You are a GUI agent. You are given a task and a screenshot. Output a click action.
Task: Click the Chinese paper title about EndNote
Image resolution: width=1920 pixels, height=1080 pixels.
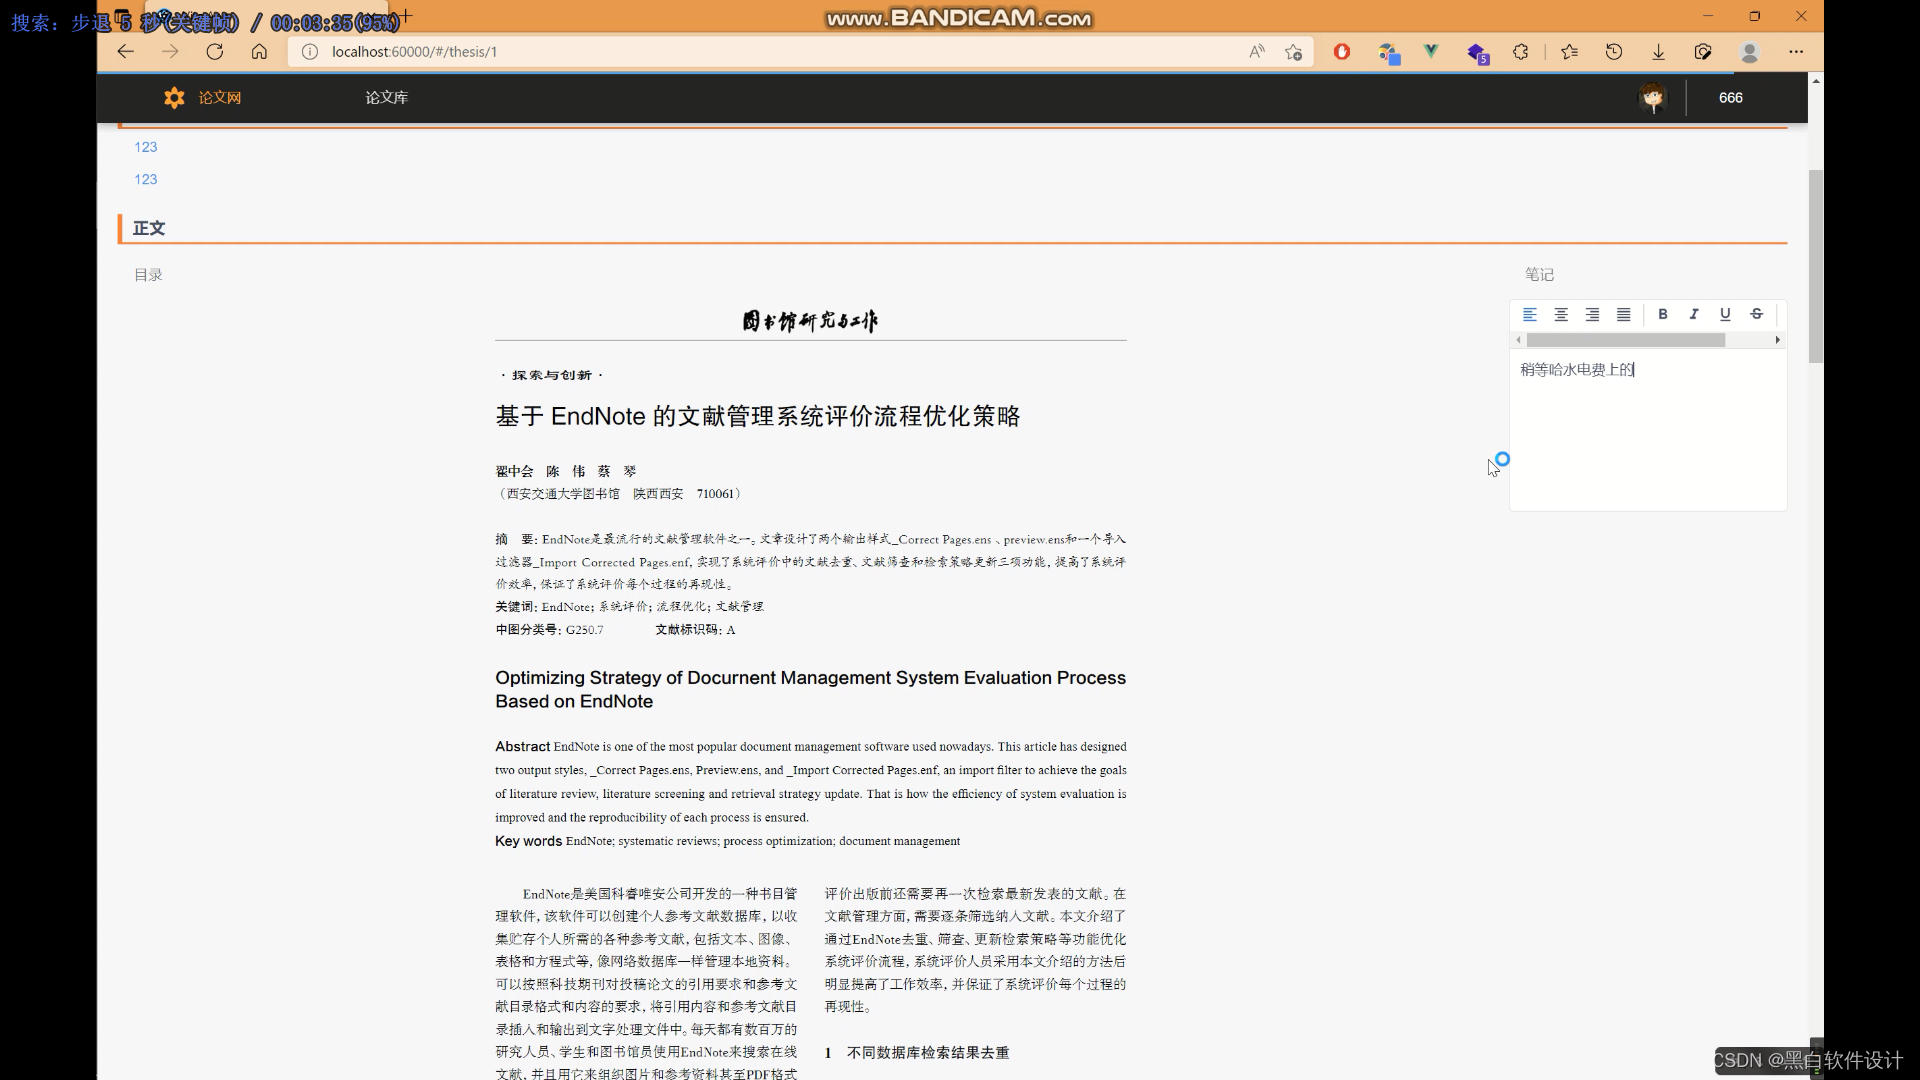tap(757, 416)
